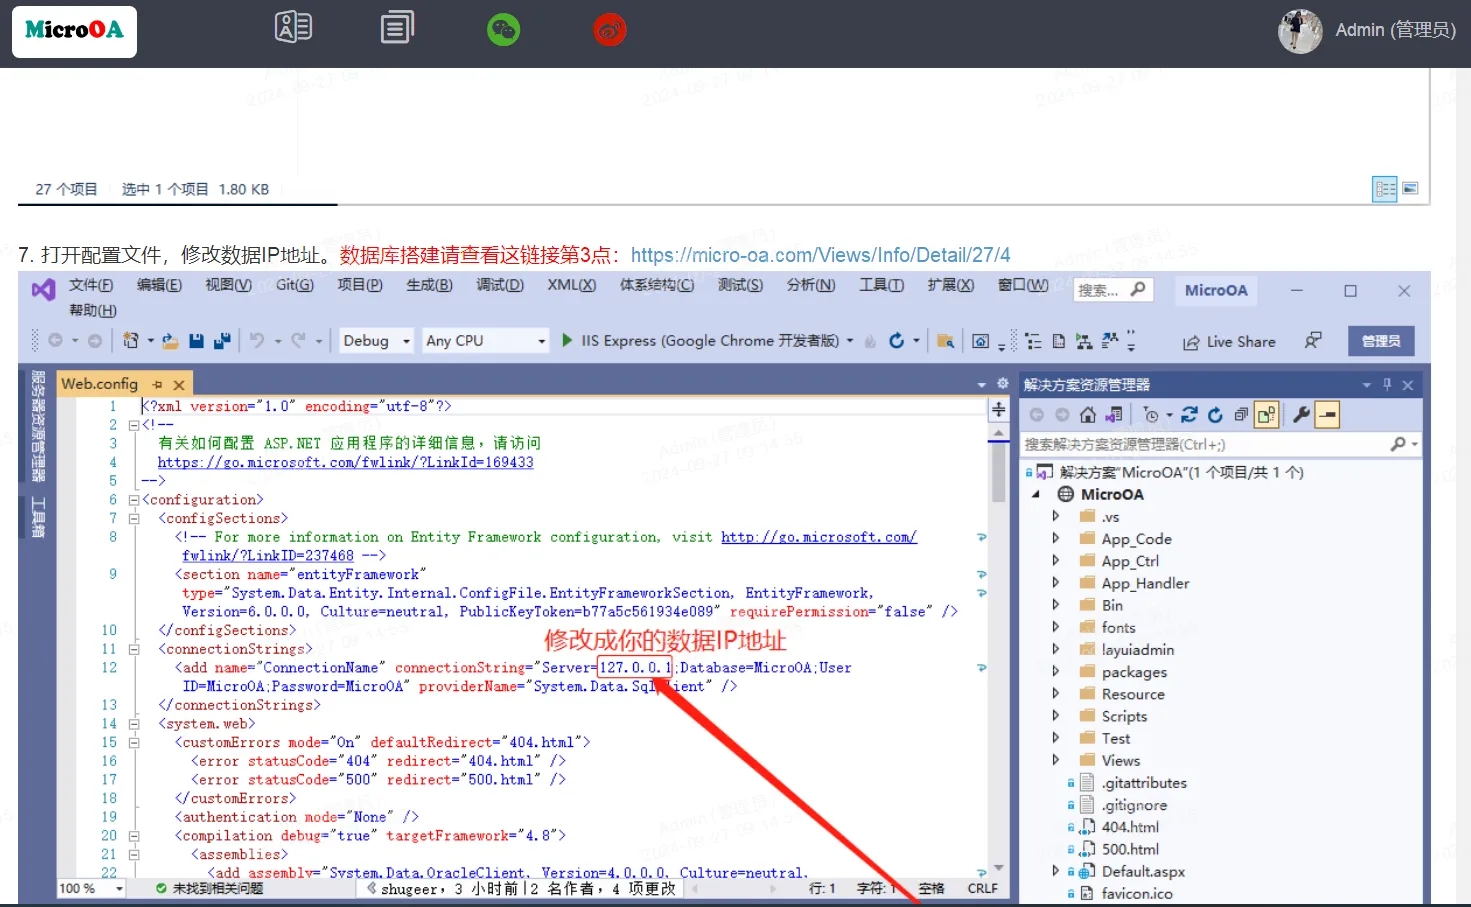
Task: Open the 生成(B) menu
Action: coord(429,285)
